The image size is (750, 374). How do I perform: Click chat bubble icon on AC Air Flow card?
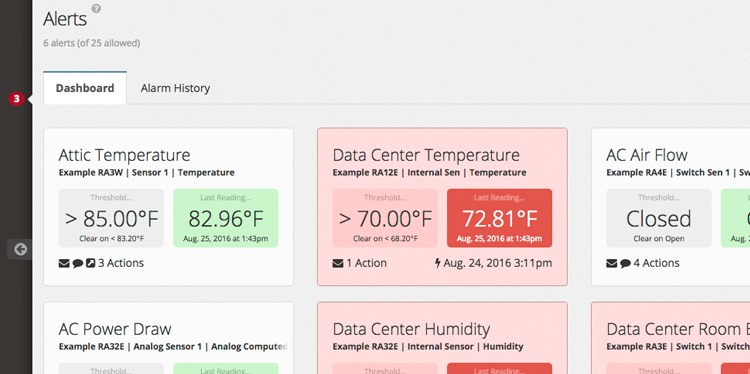tap(626, 264)
